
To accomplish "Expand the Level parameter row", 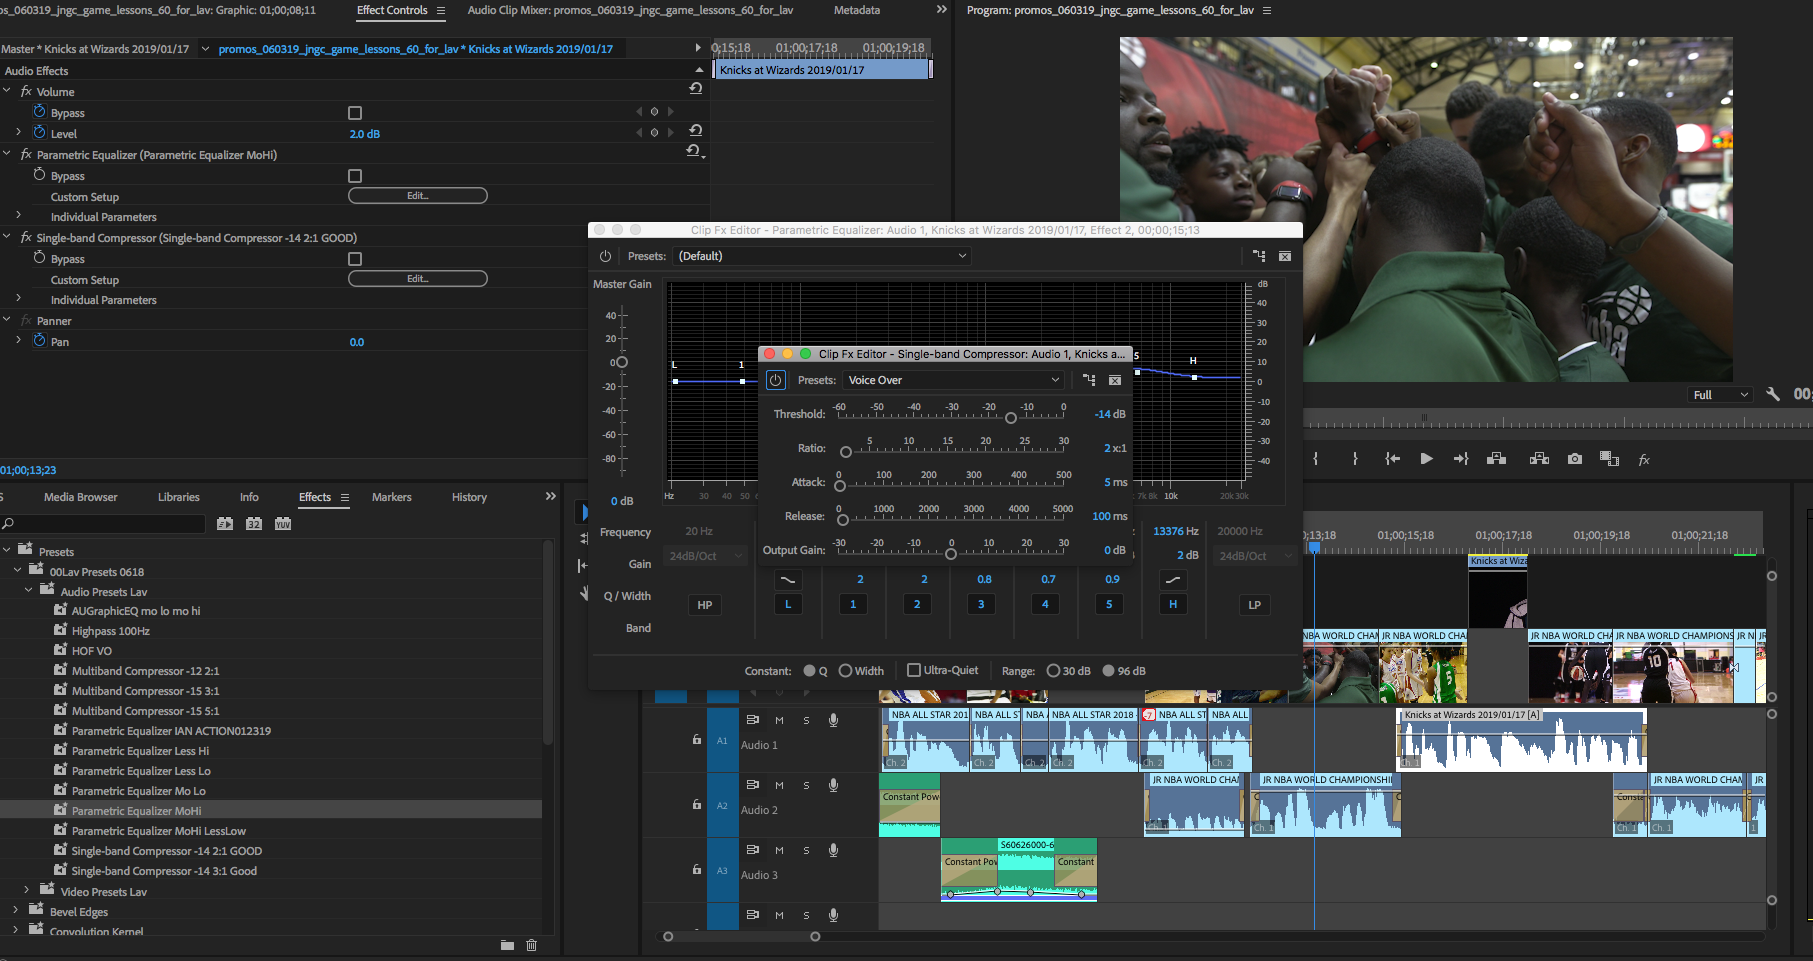I will pos(18,132).
